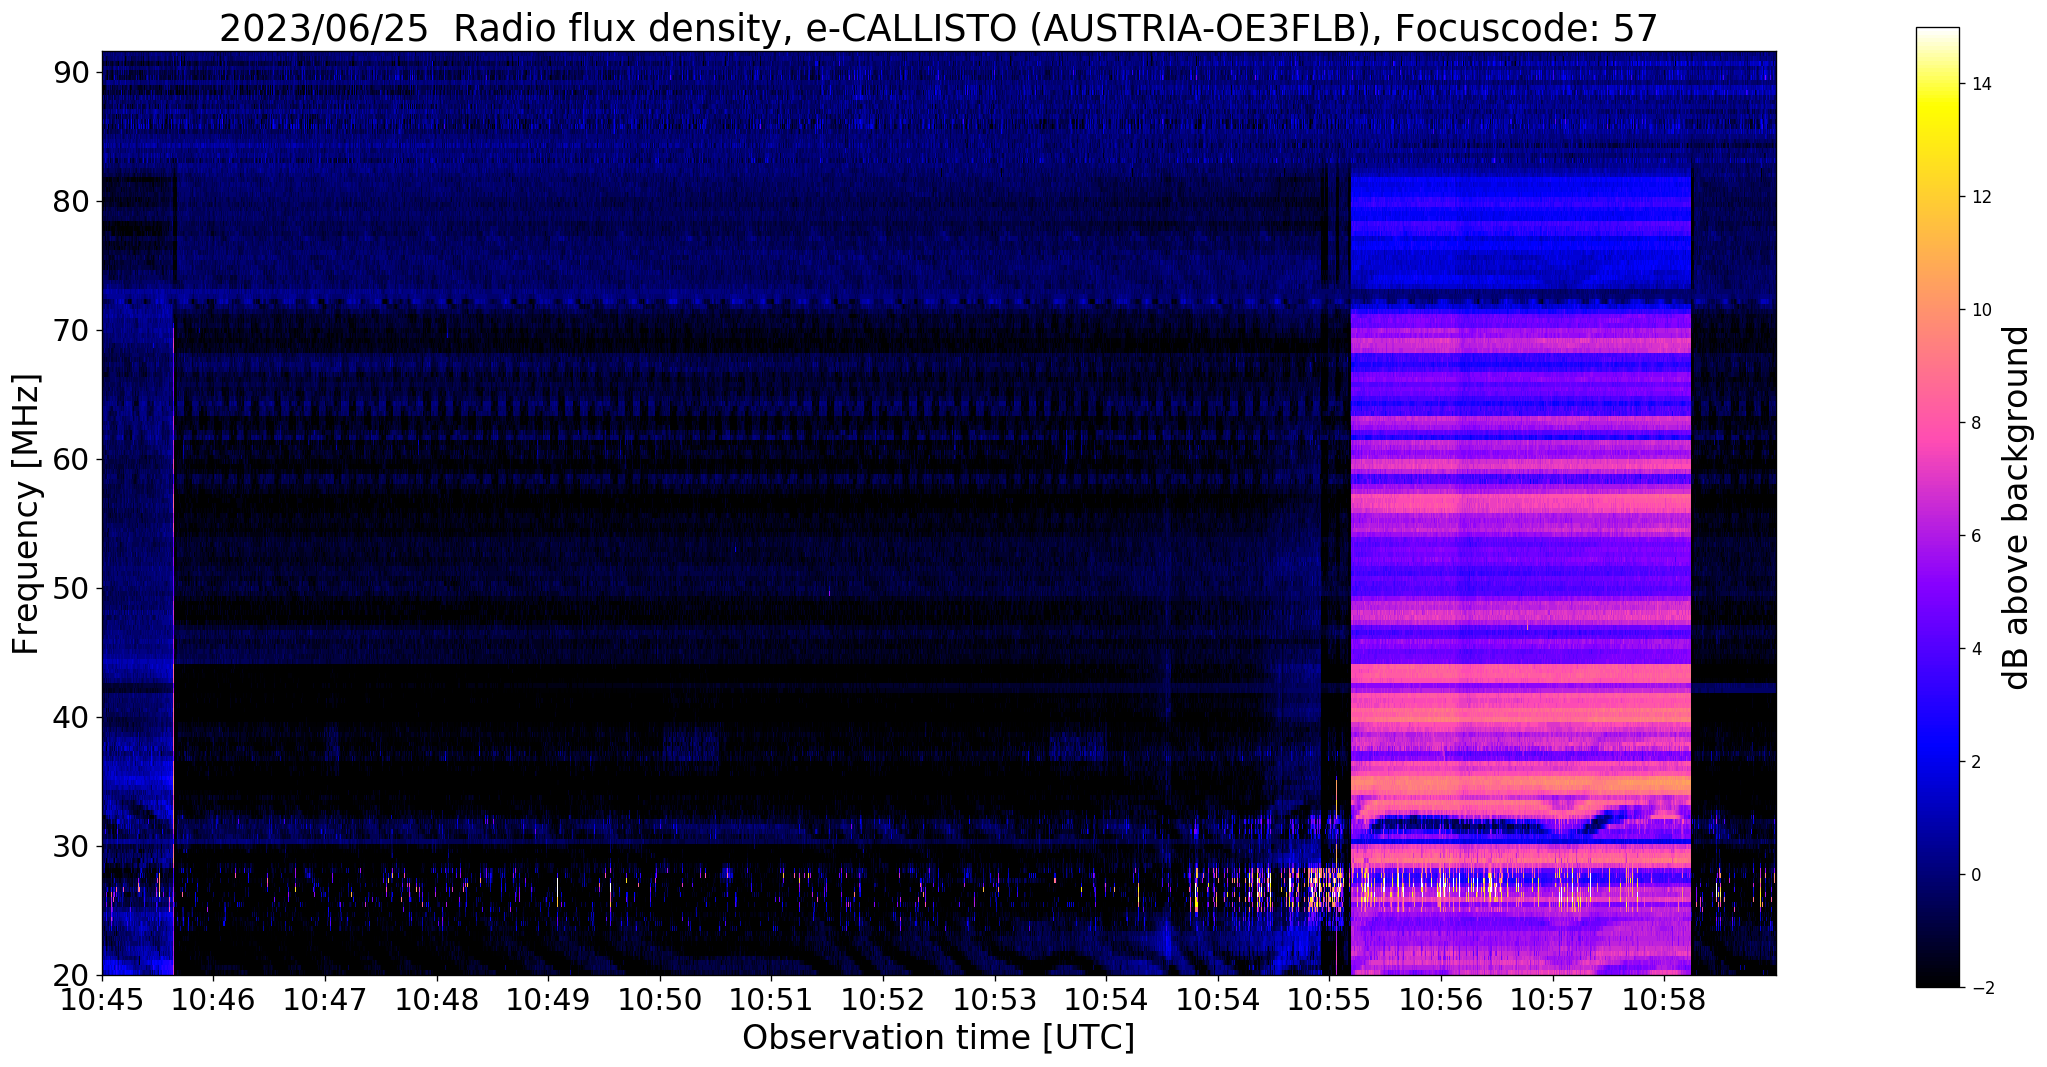Screen dimensions: 2047x1067
Task: Click the 40 MHz frequency tick label
Action: 72,717
